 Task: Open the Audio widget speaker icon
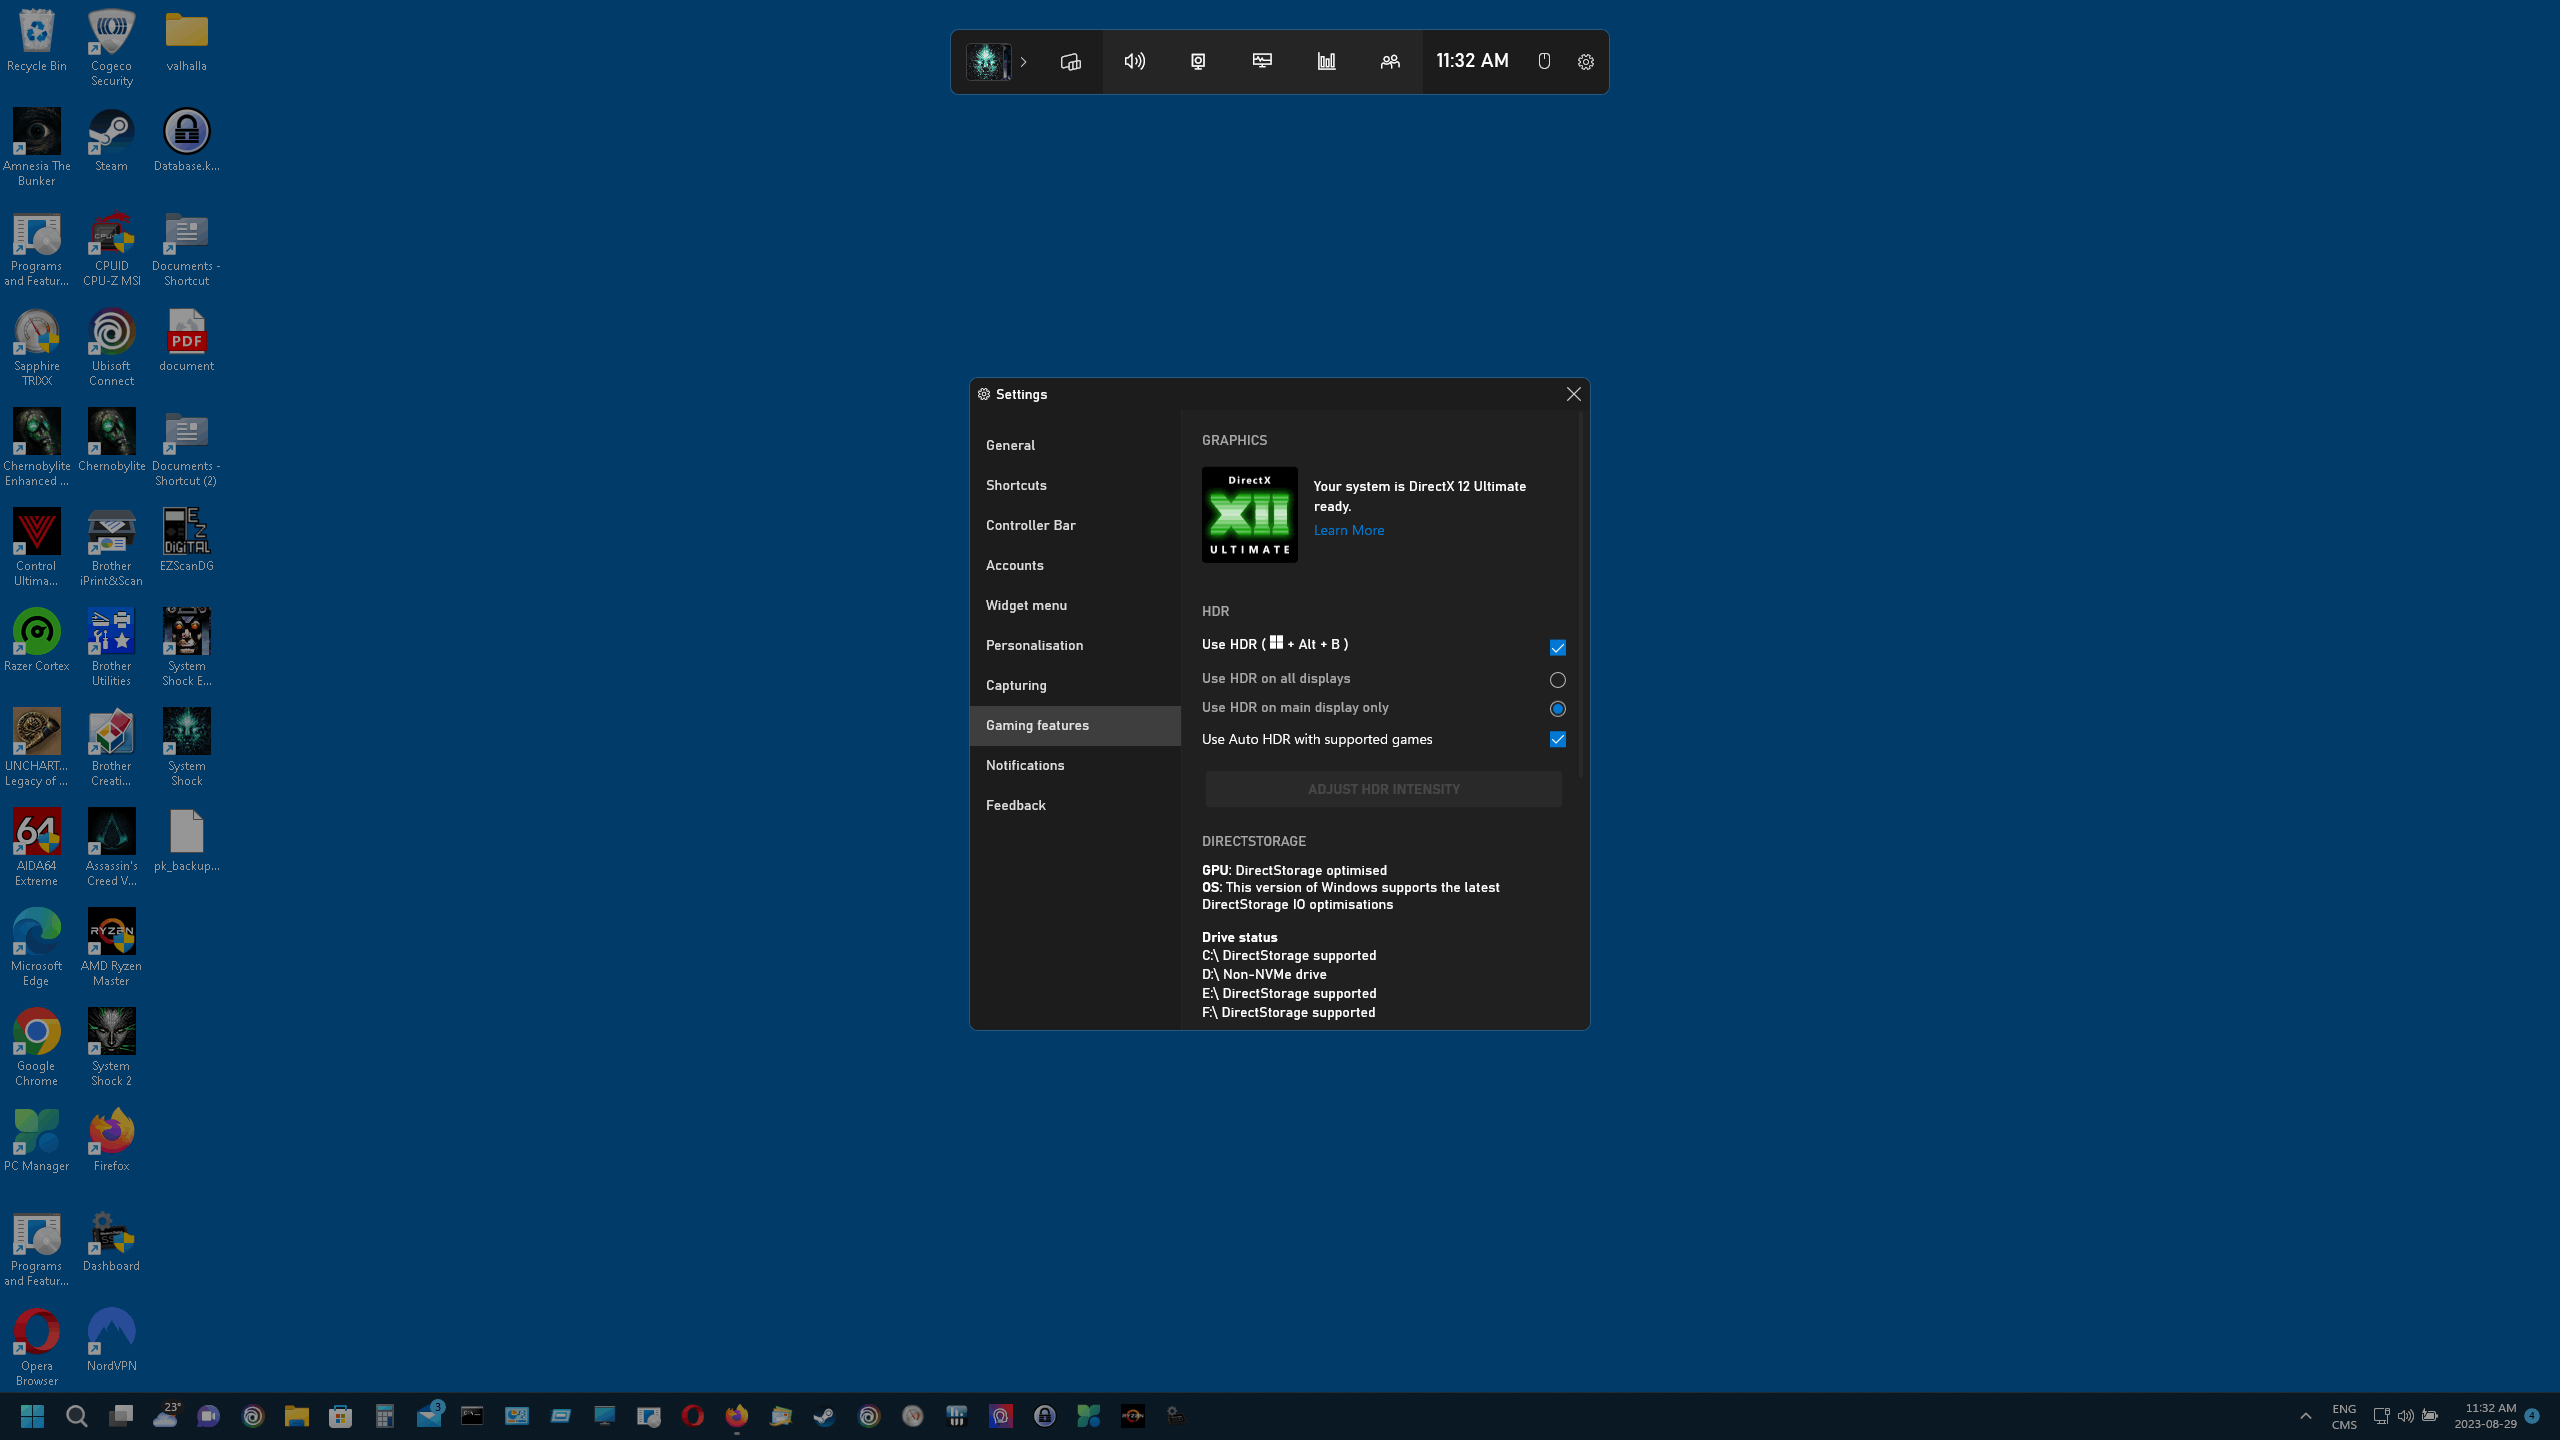[x=1134, y=62]
